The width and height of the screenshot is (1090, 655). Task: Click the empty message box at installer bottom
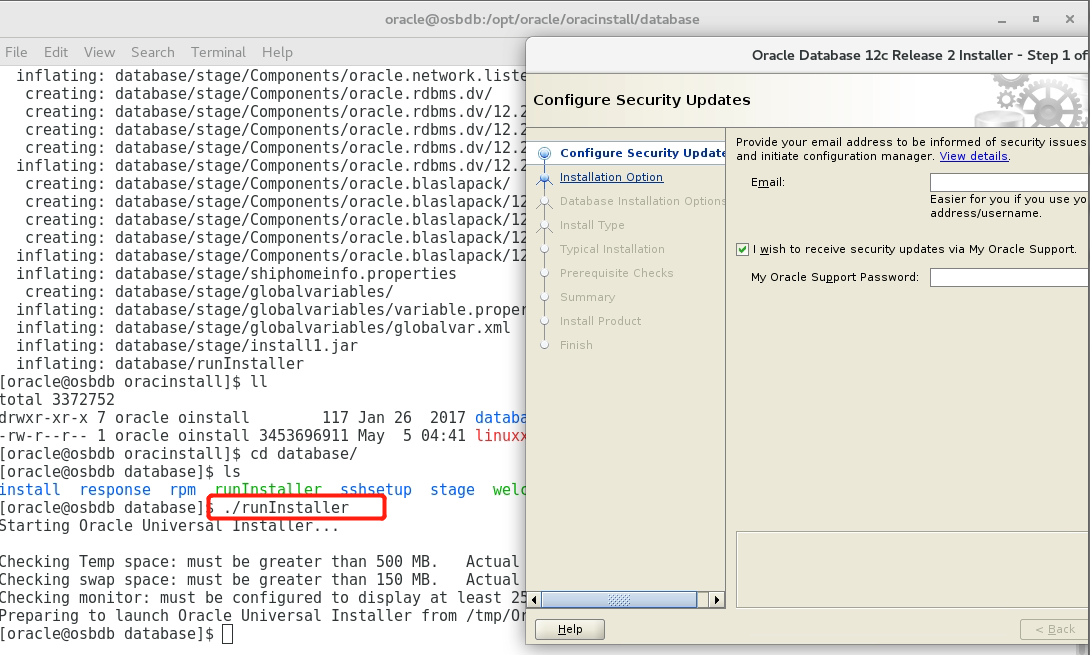[913, 569]
